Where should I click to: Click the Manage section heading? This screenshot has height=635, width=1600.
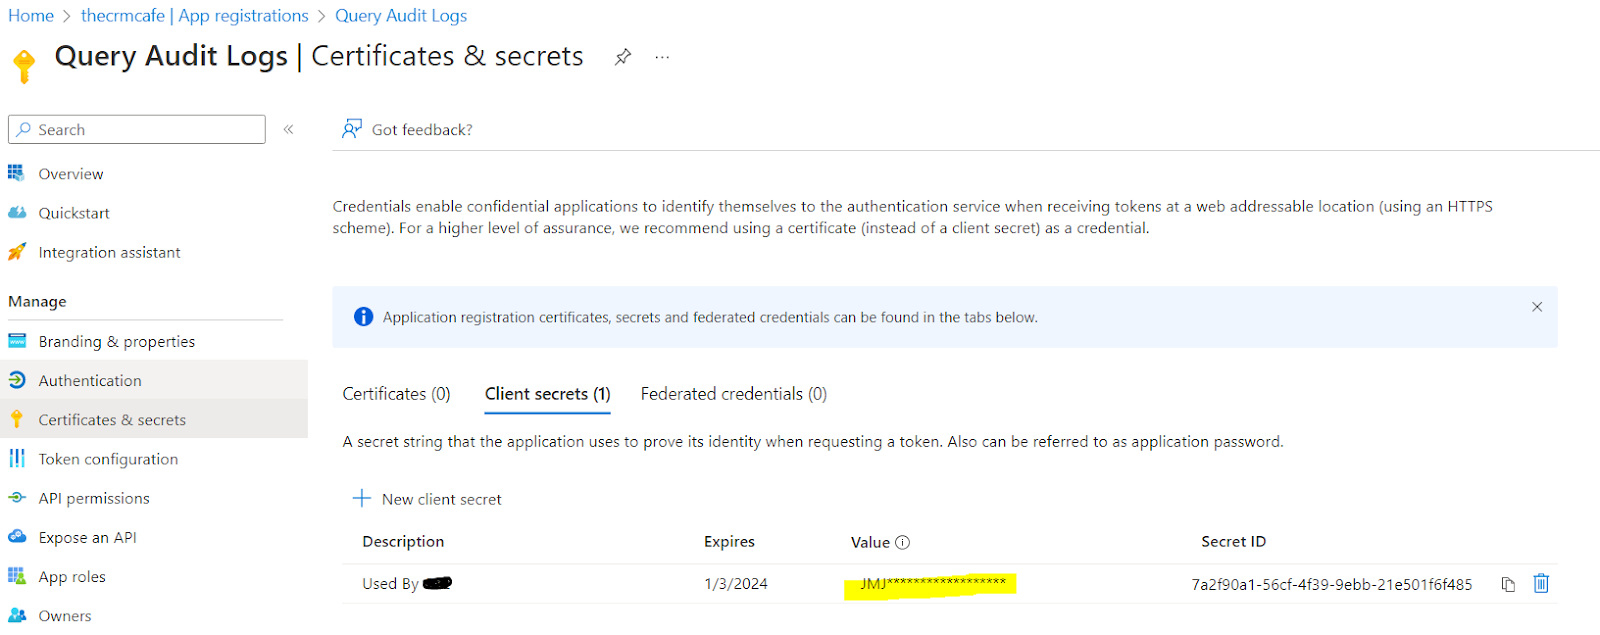click(37, 302)
